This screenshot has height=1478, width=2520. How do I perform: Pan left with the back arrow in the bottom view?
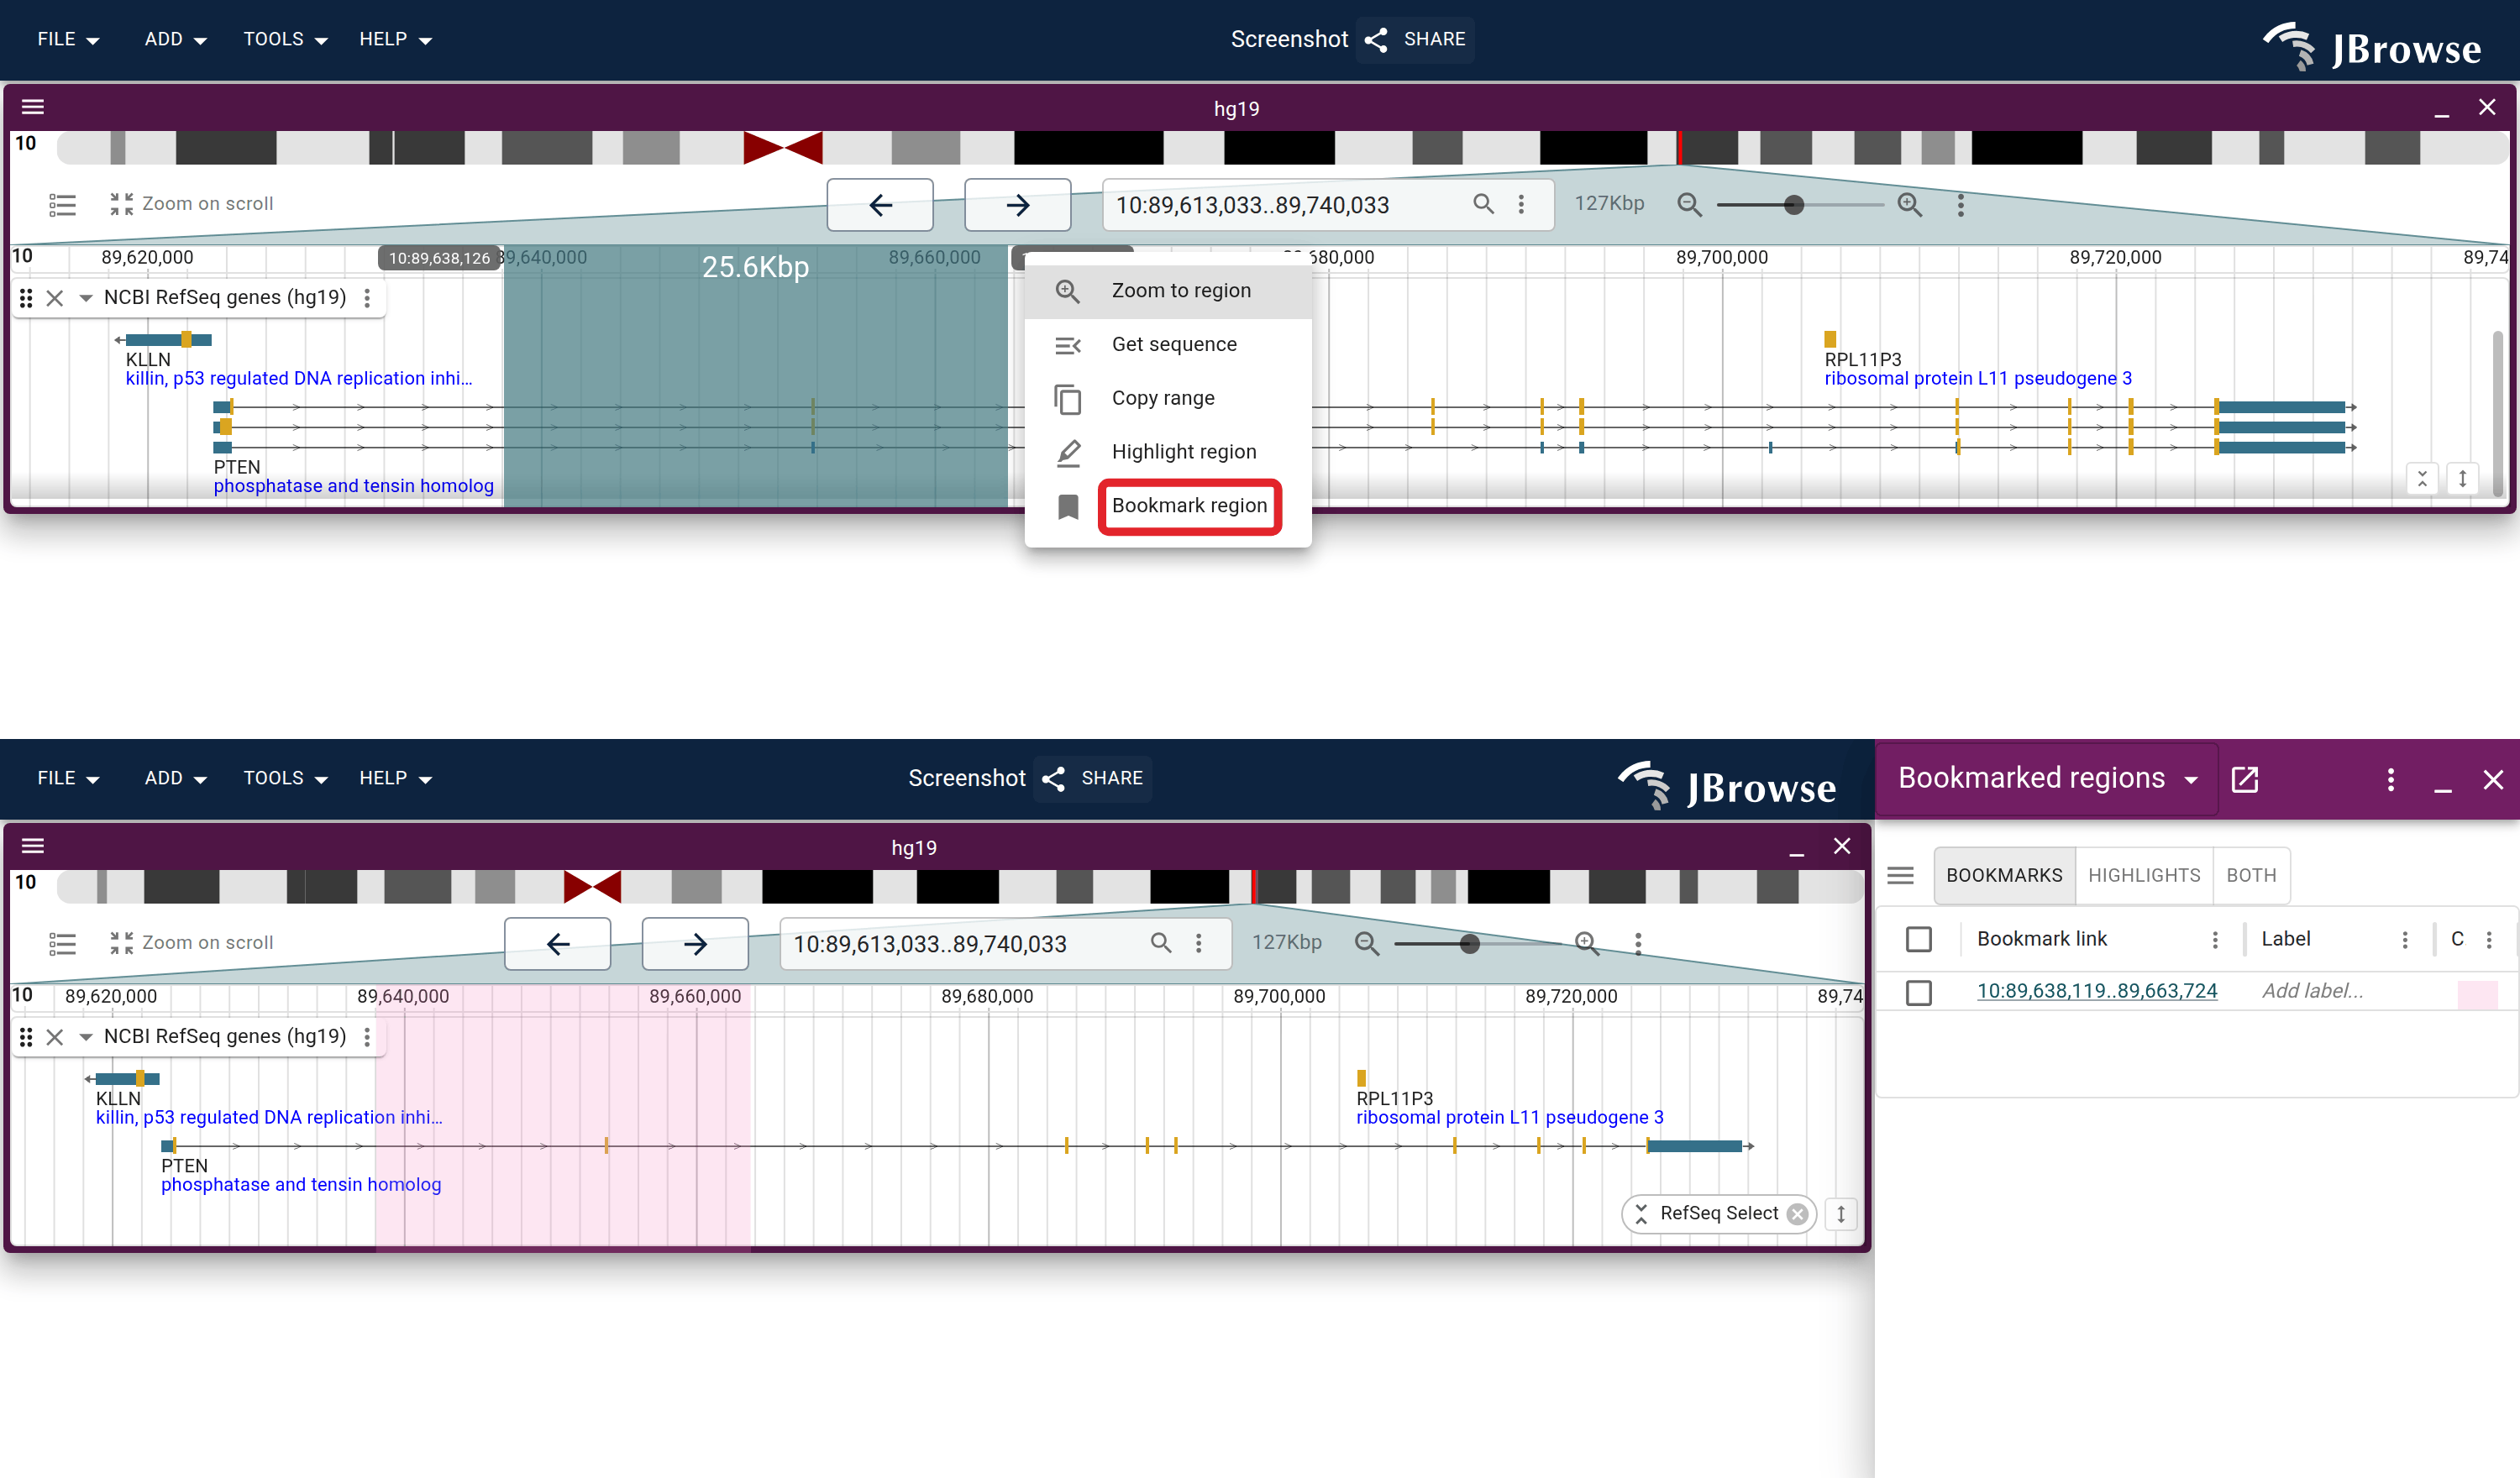[557, 944]
